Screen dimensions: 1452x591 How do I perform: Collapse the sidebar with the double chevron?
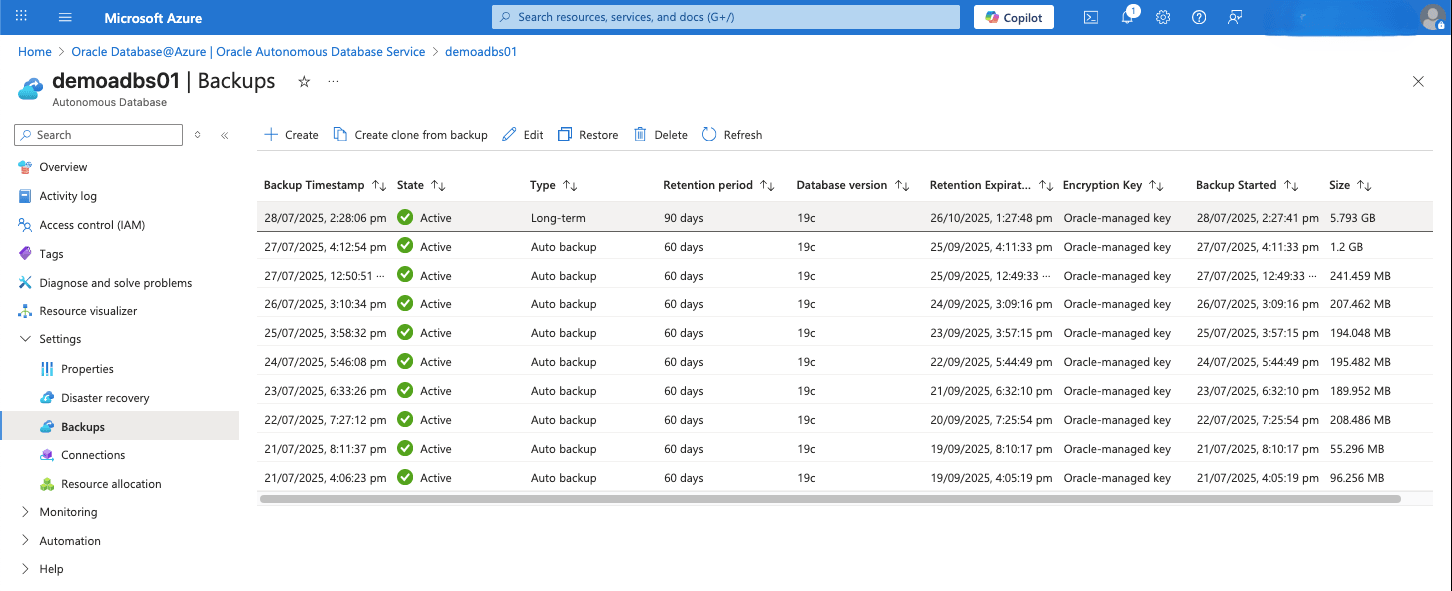pyautogui.click(x=223, y=134)
